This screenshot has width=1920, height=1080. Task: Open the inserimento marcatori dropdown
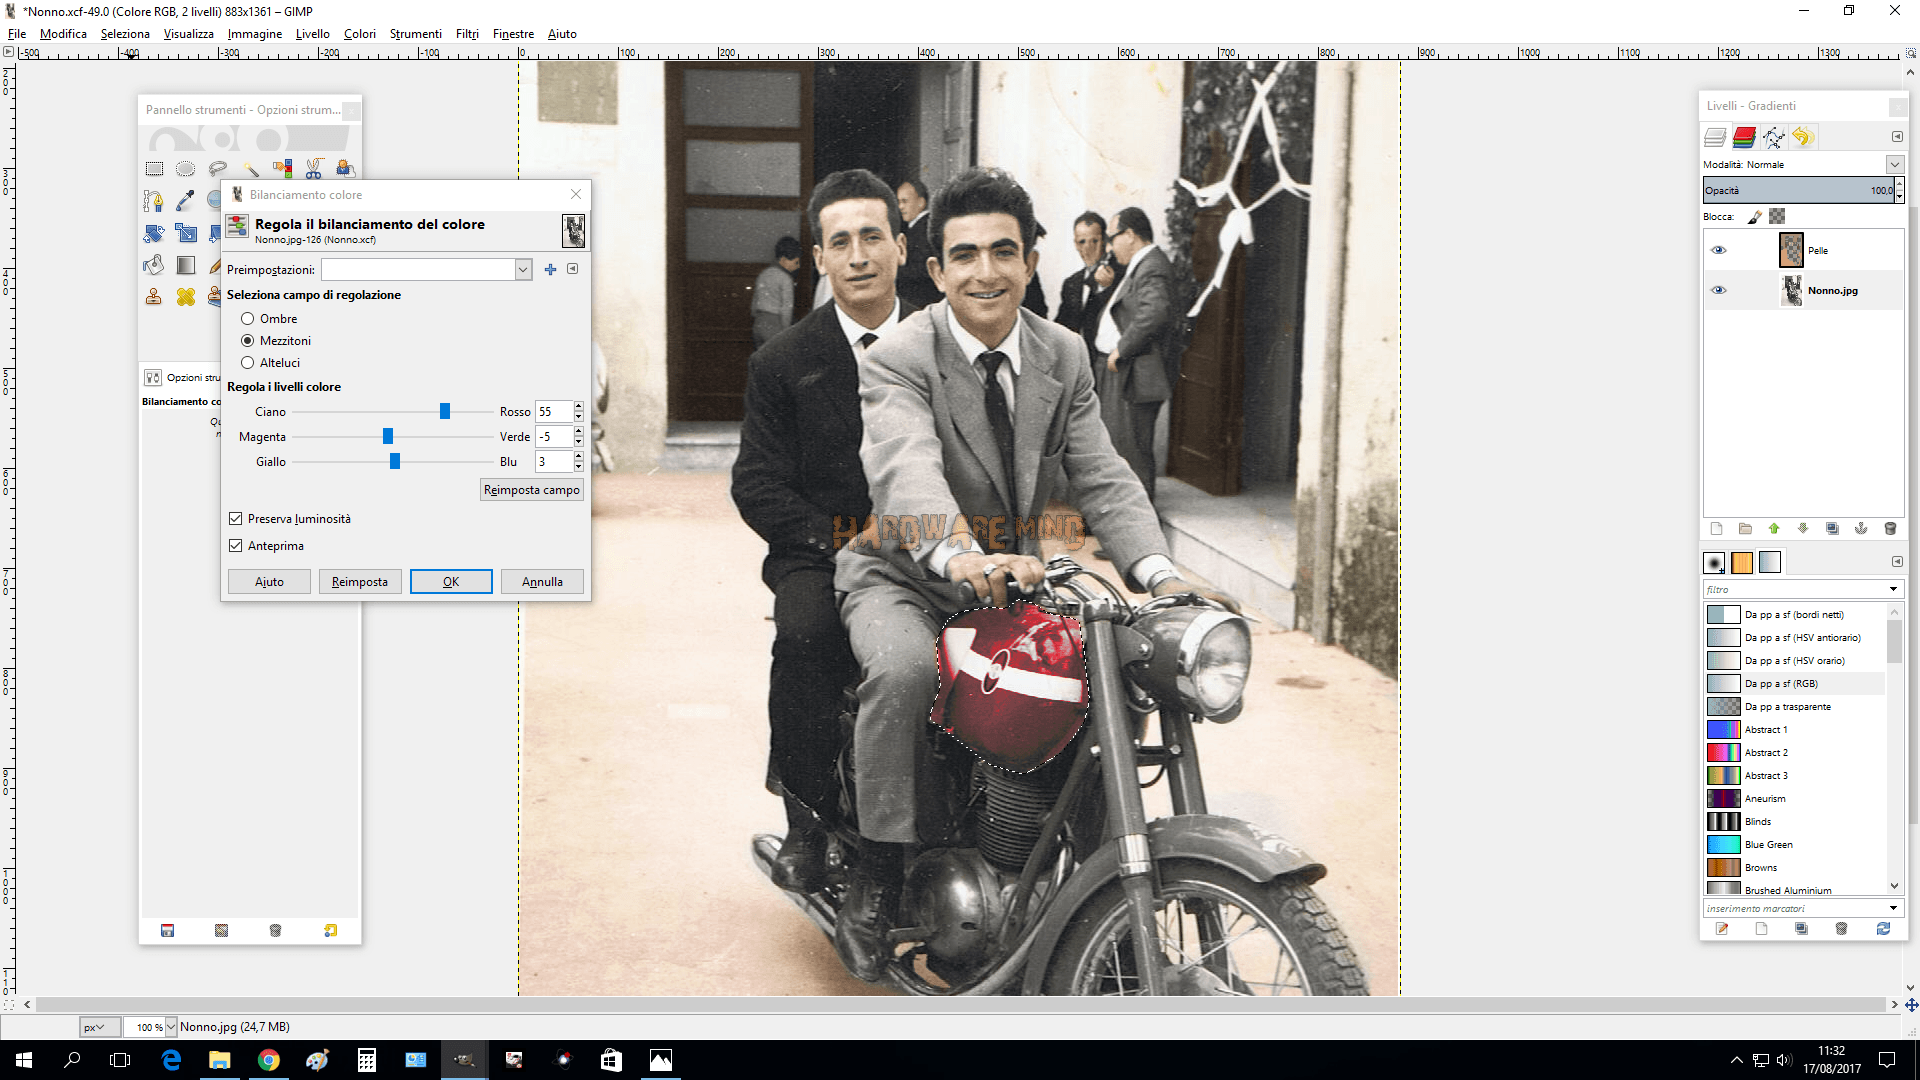point(1893,909)
